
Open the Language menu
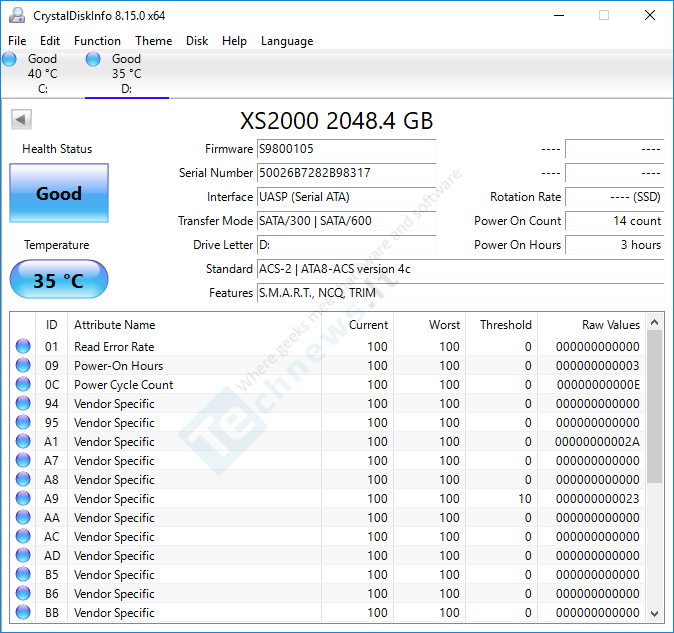[x=287, y=41]
